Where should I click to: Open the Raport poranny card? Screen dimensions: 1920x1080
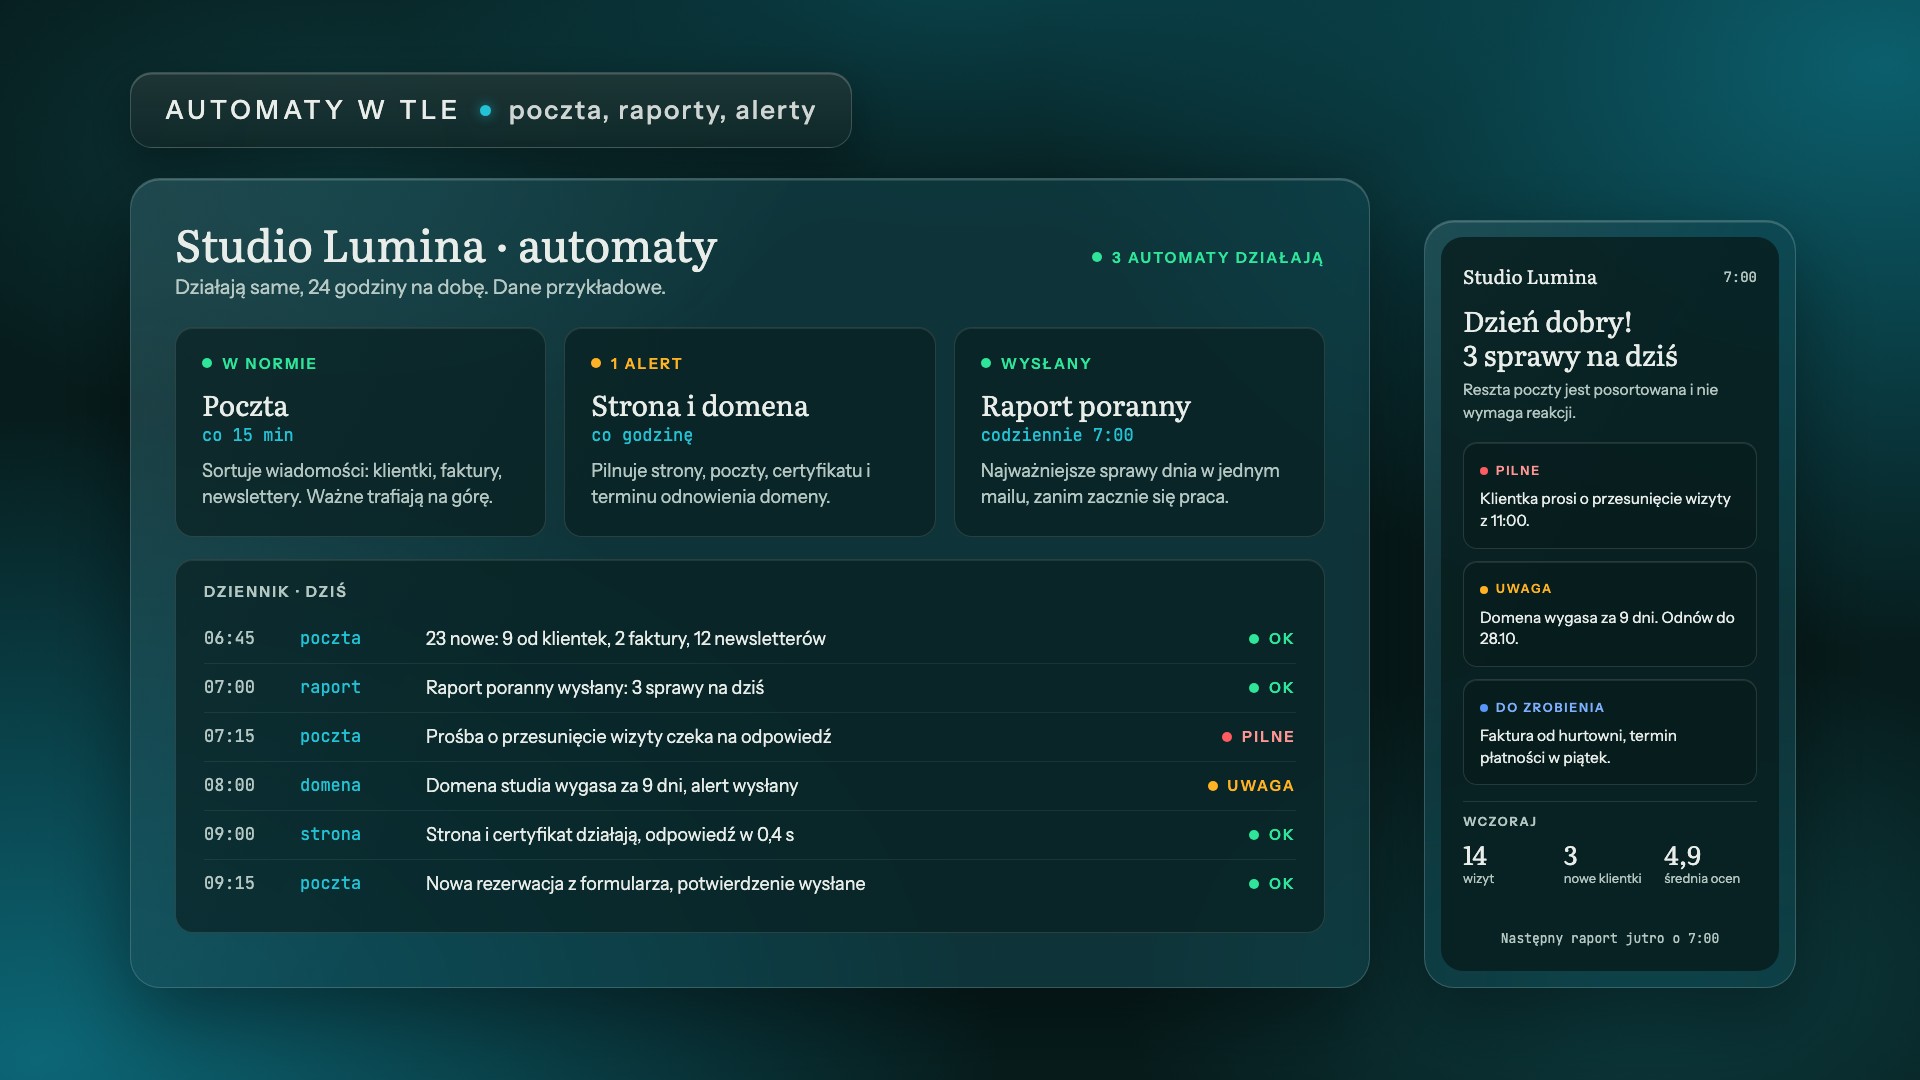tap(1139, 432)
